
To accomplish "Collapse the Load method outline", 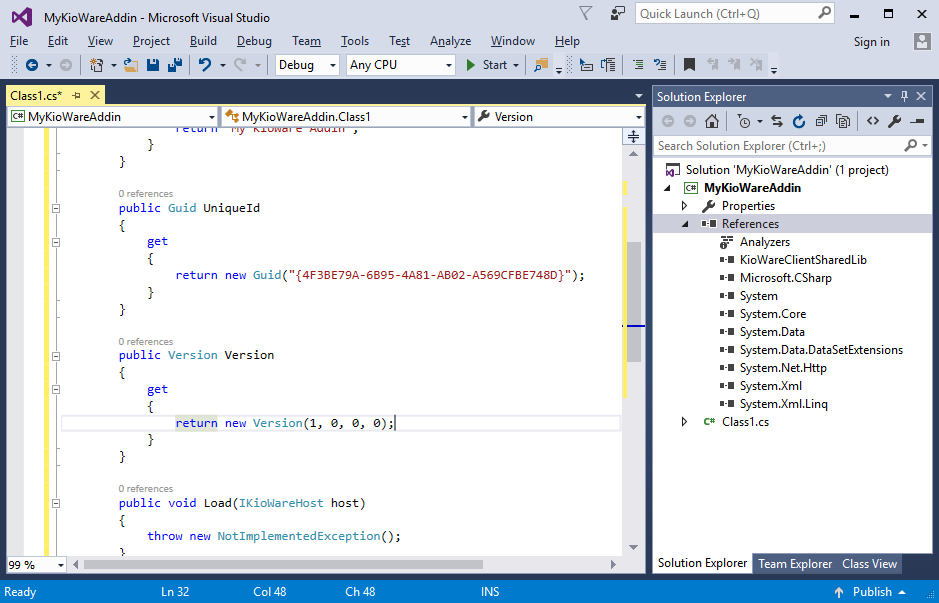I will [x=56, y=504].
